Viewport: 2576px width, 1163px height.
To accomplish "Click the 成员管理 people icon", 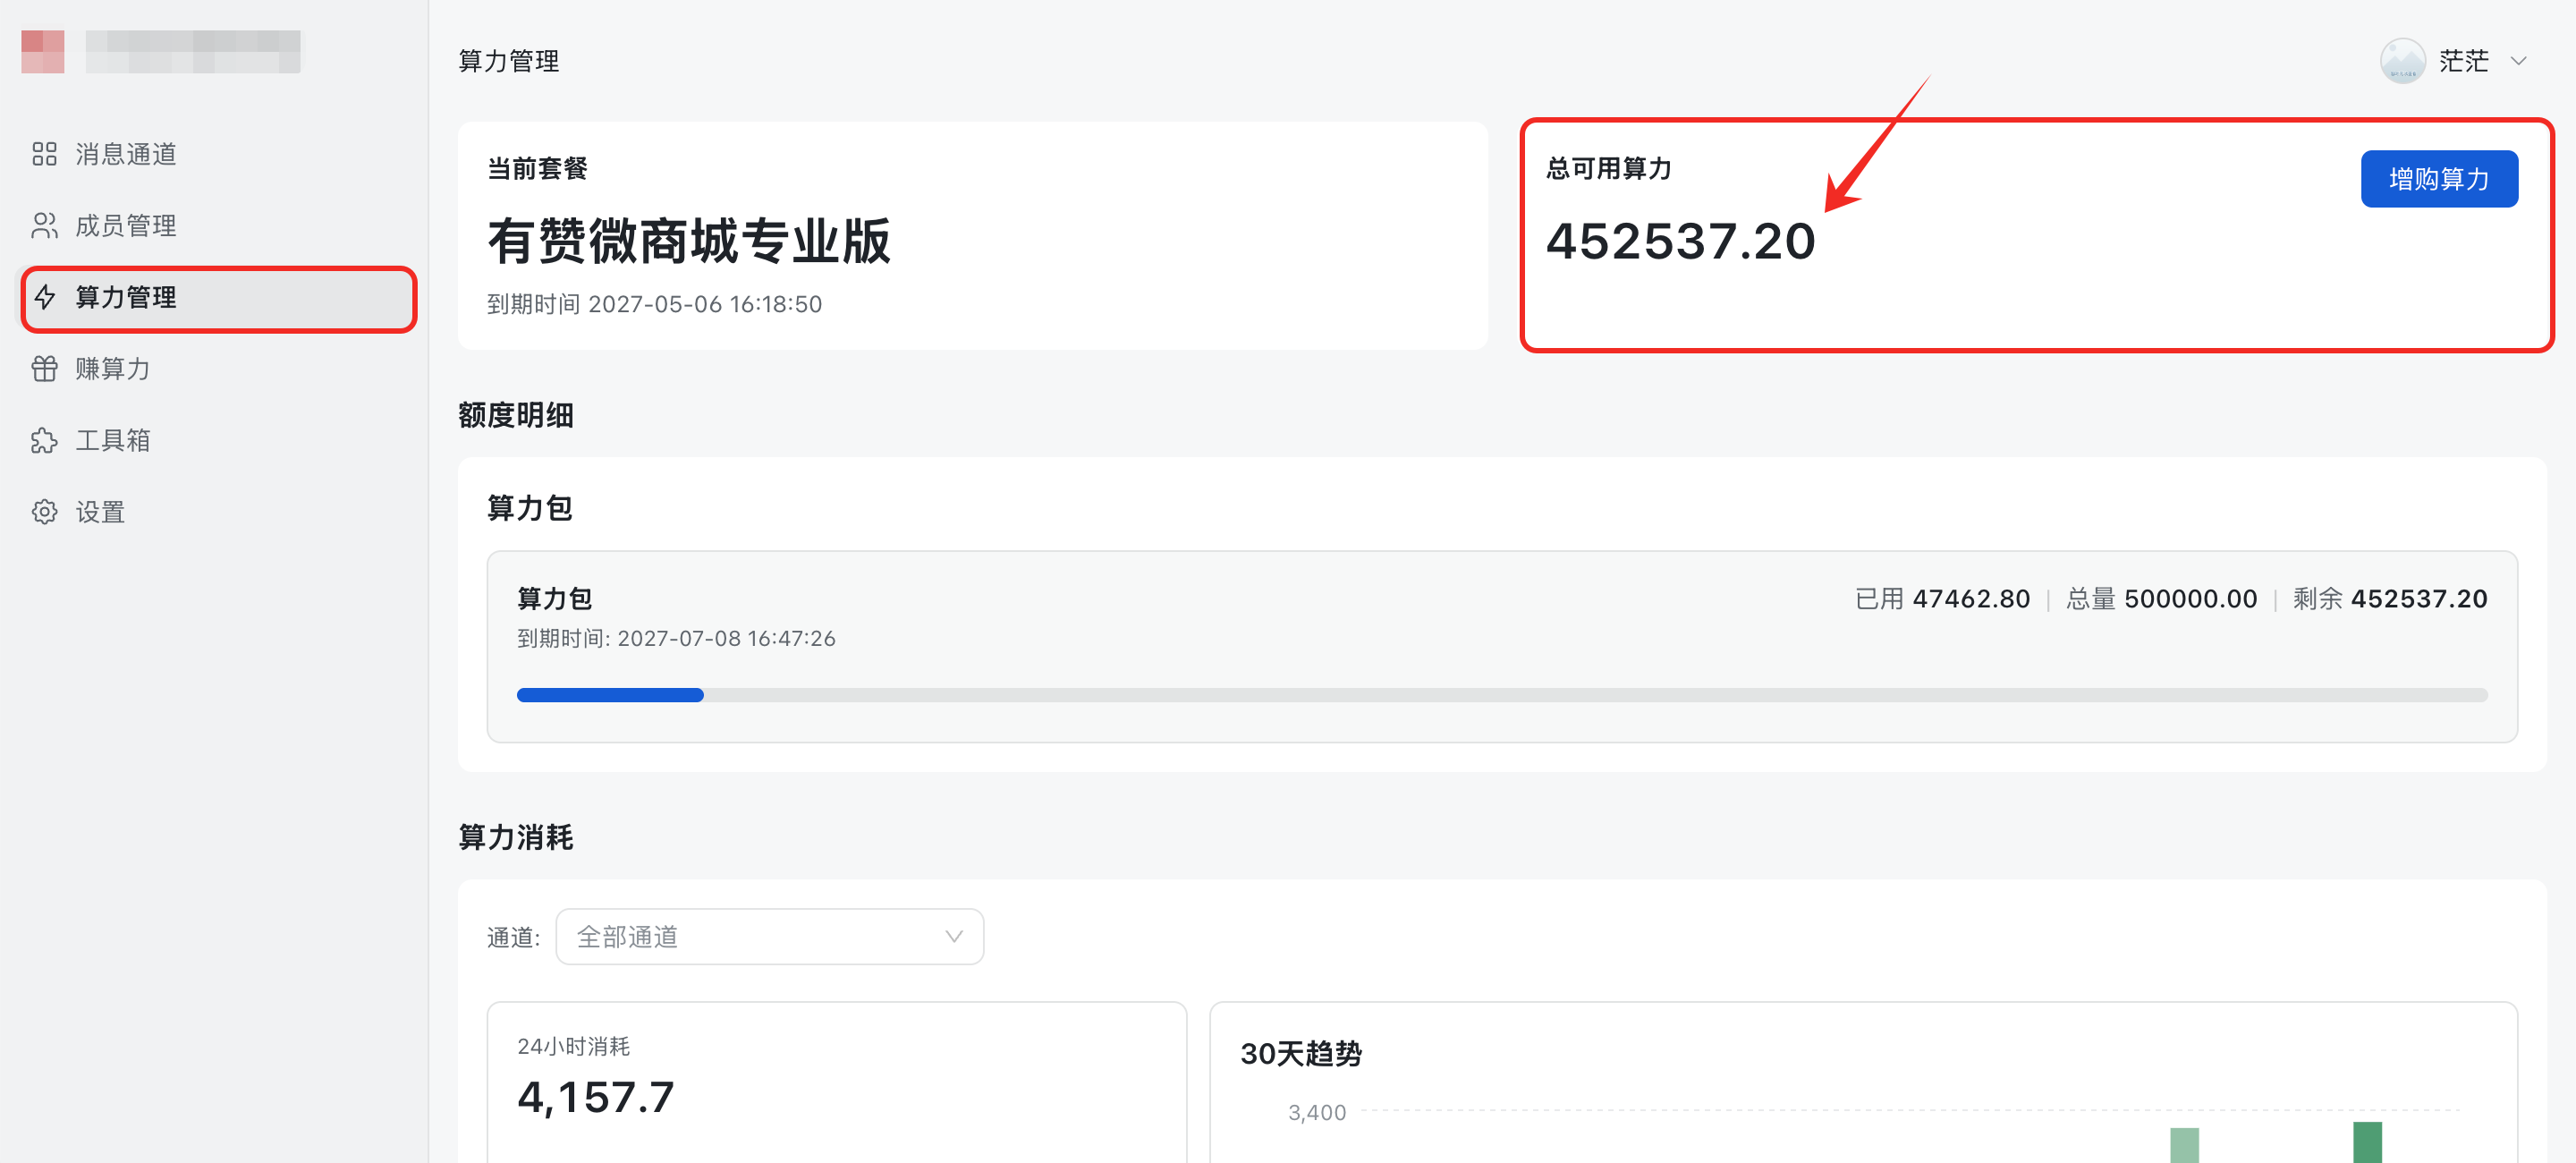I will point(44,226).
